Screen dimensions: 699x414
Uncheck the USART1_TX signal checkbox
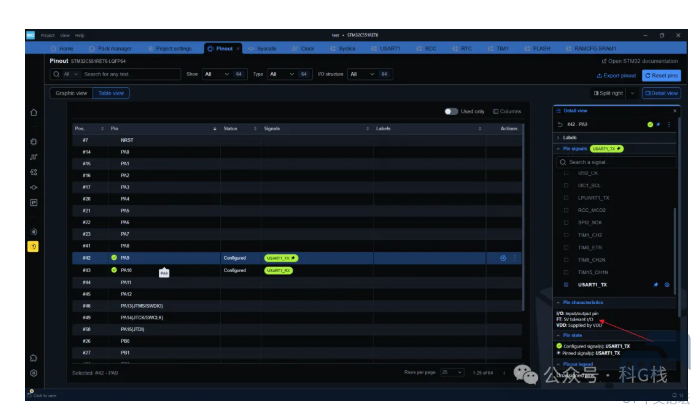[x=566, y=284]
